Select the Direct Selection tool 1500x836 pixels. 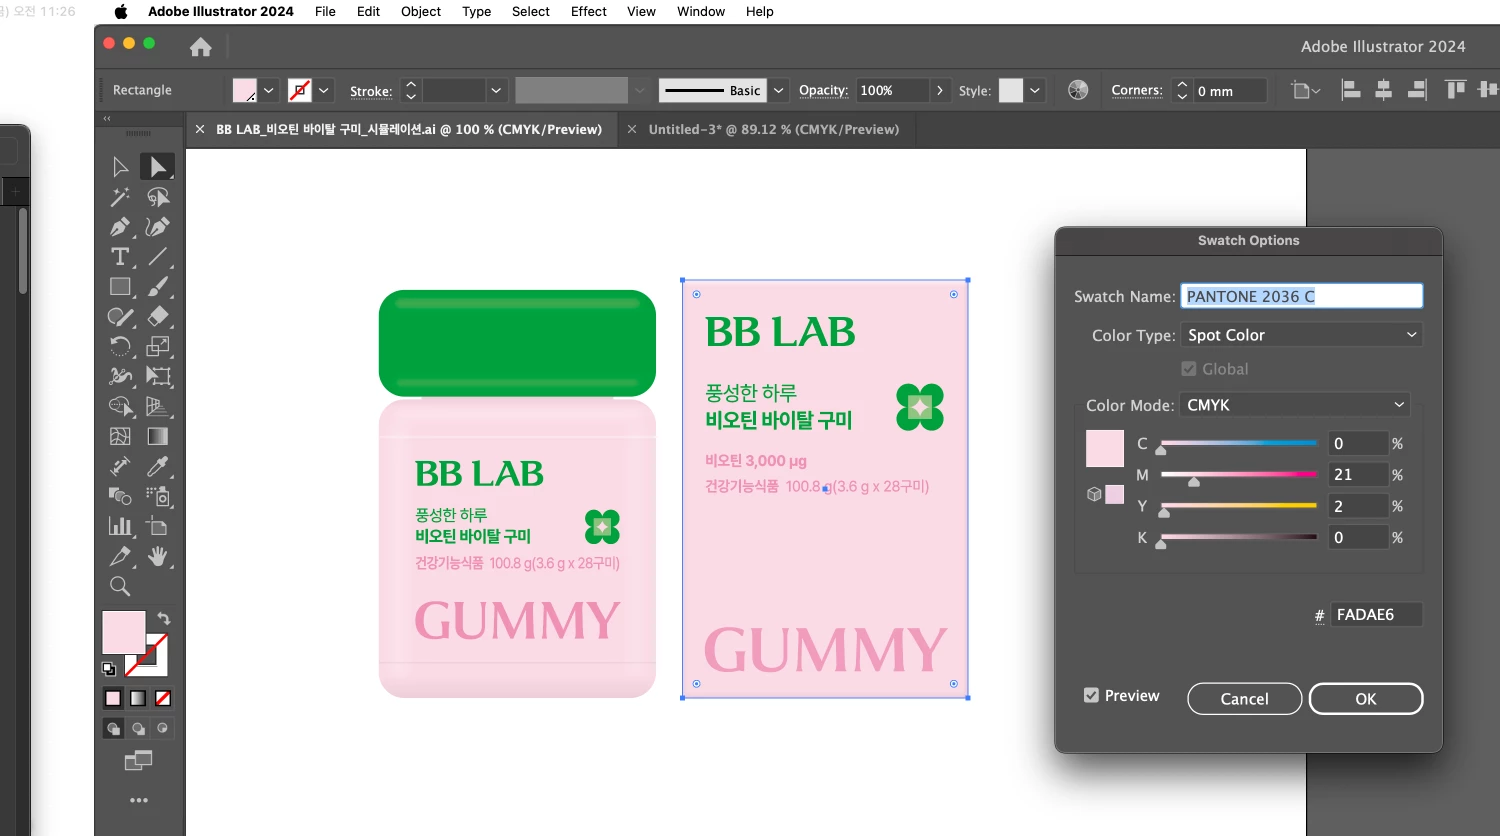tap(158, 166)
